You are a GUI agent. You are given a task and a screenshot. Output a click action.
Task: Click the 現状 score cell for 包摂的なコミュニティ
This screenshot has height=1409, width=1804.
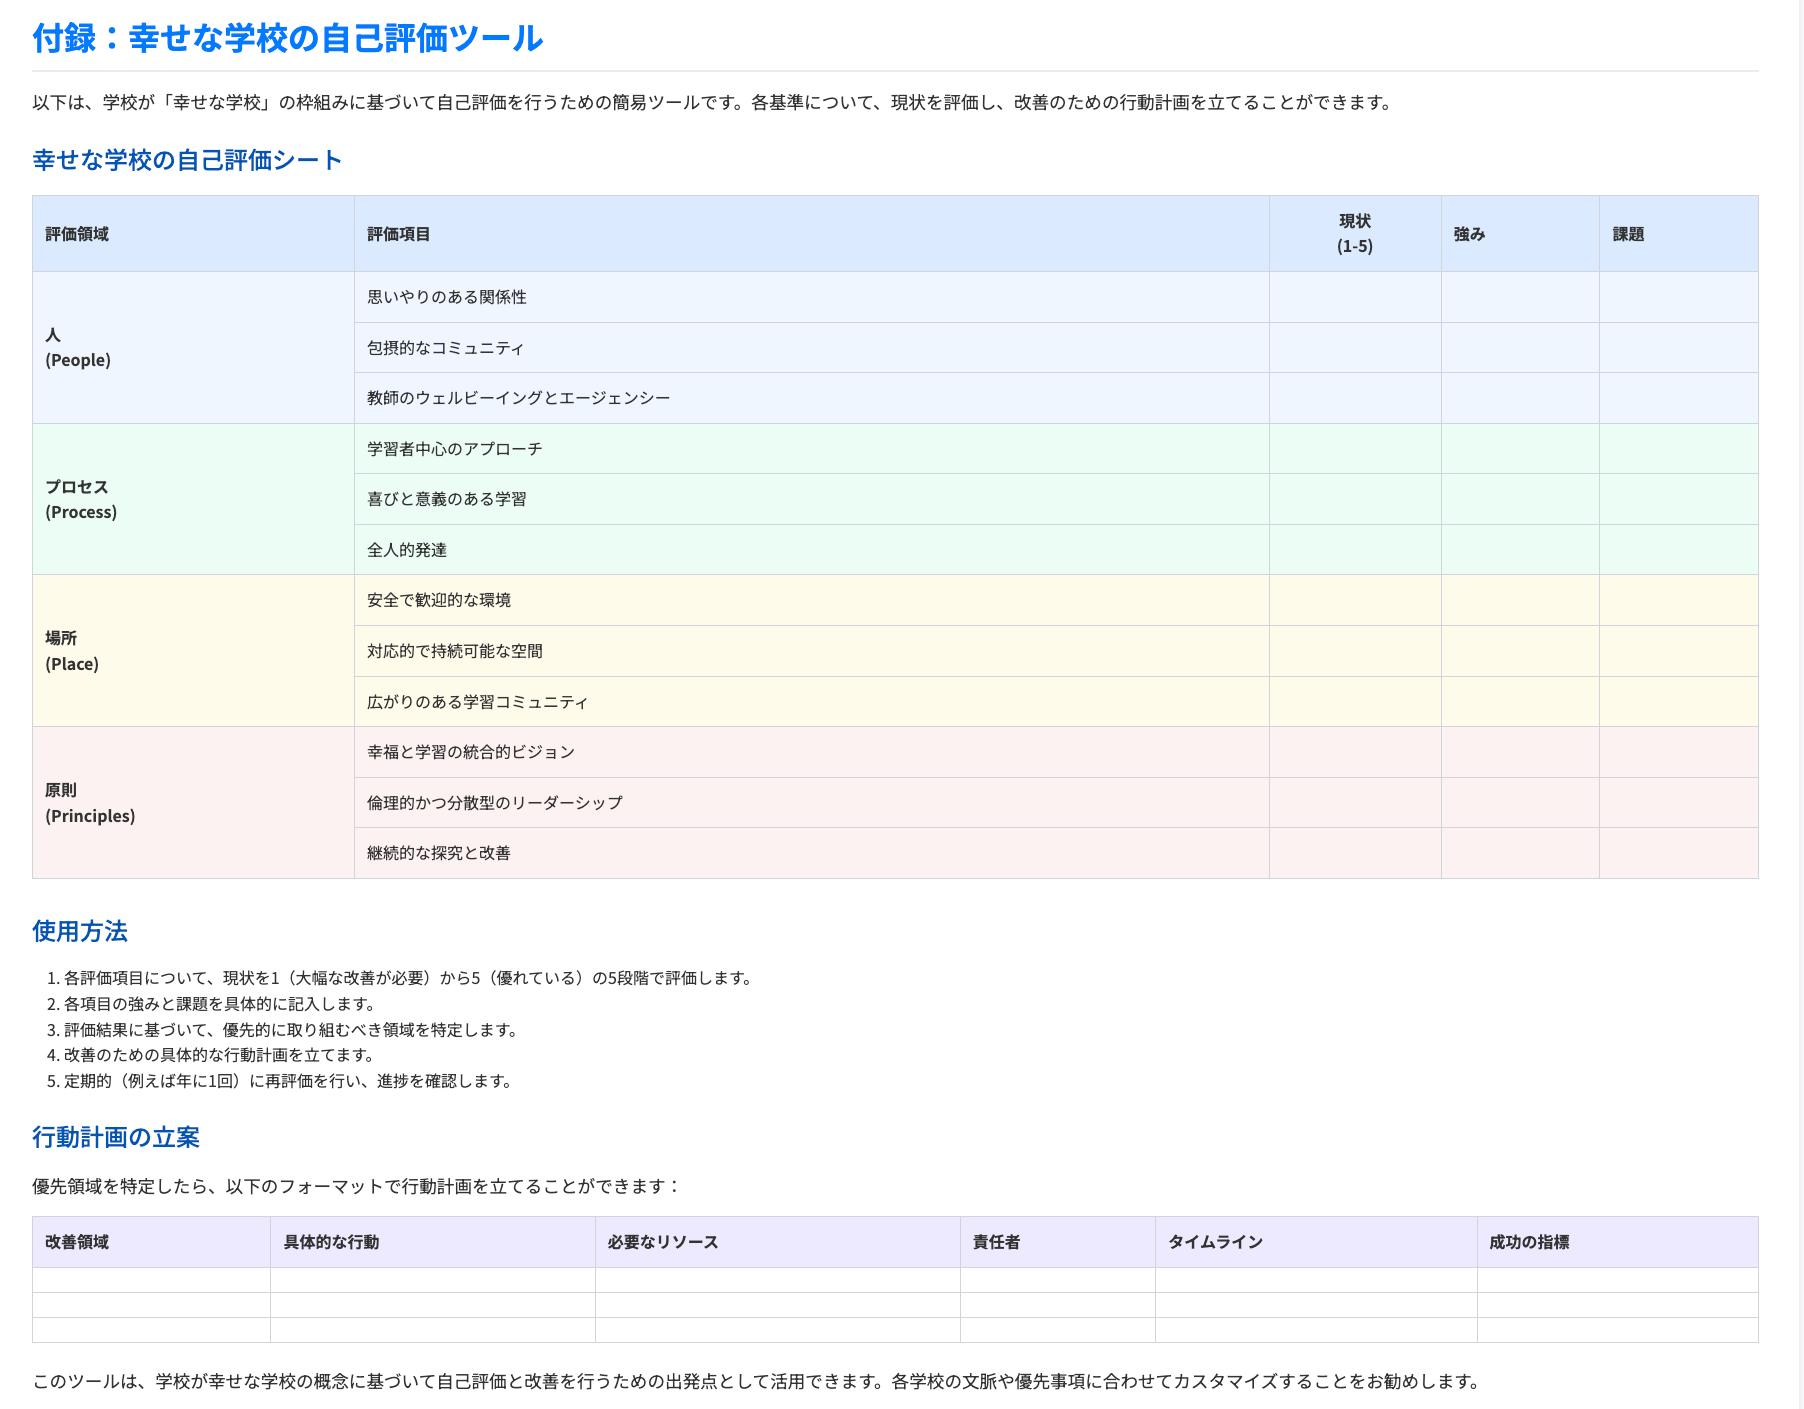click(x=1355, y=348)
